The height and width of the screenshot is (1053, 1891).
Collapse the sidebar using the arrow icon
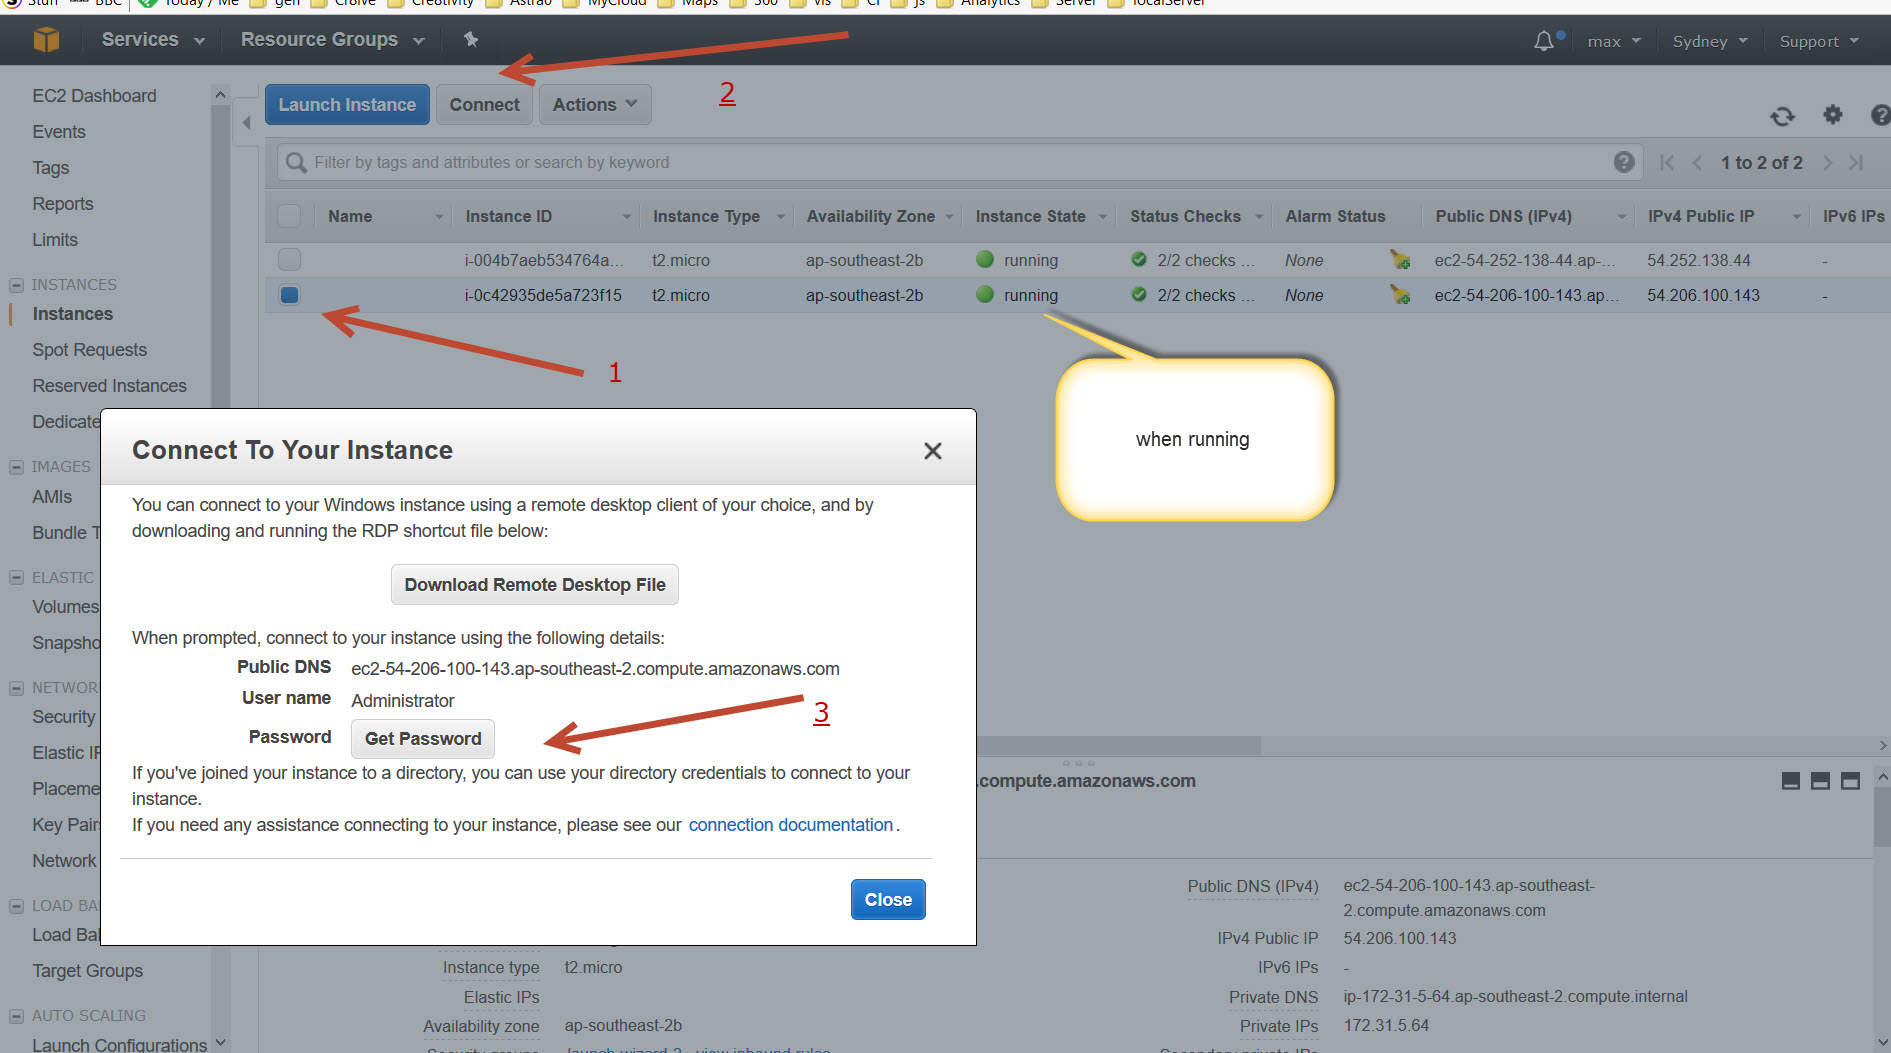(246, 123)
